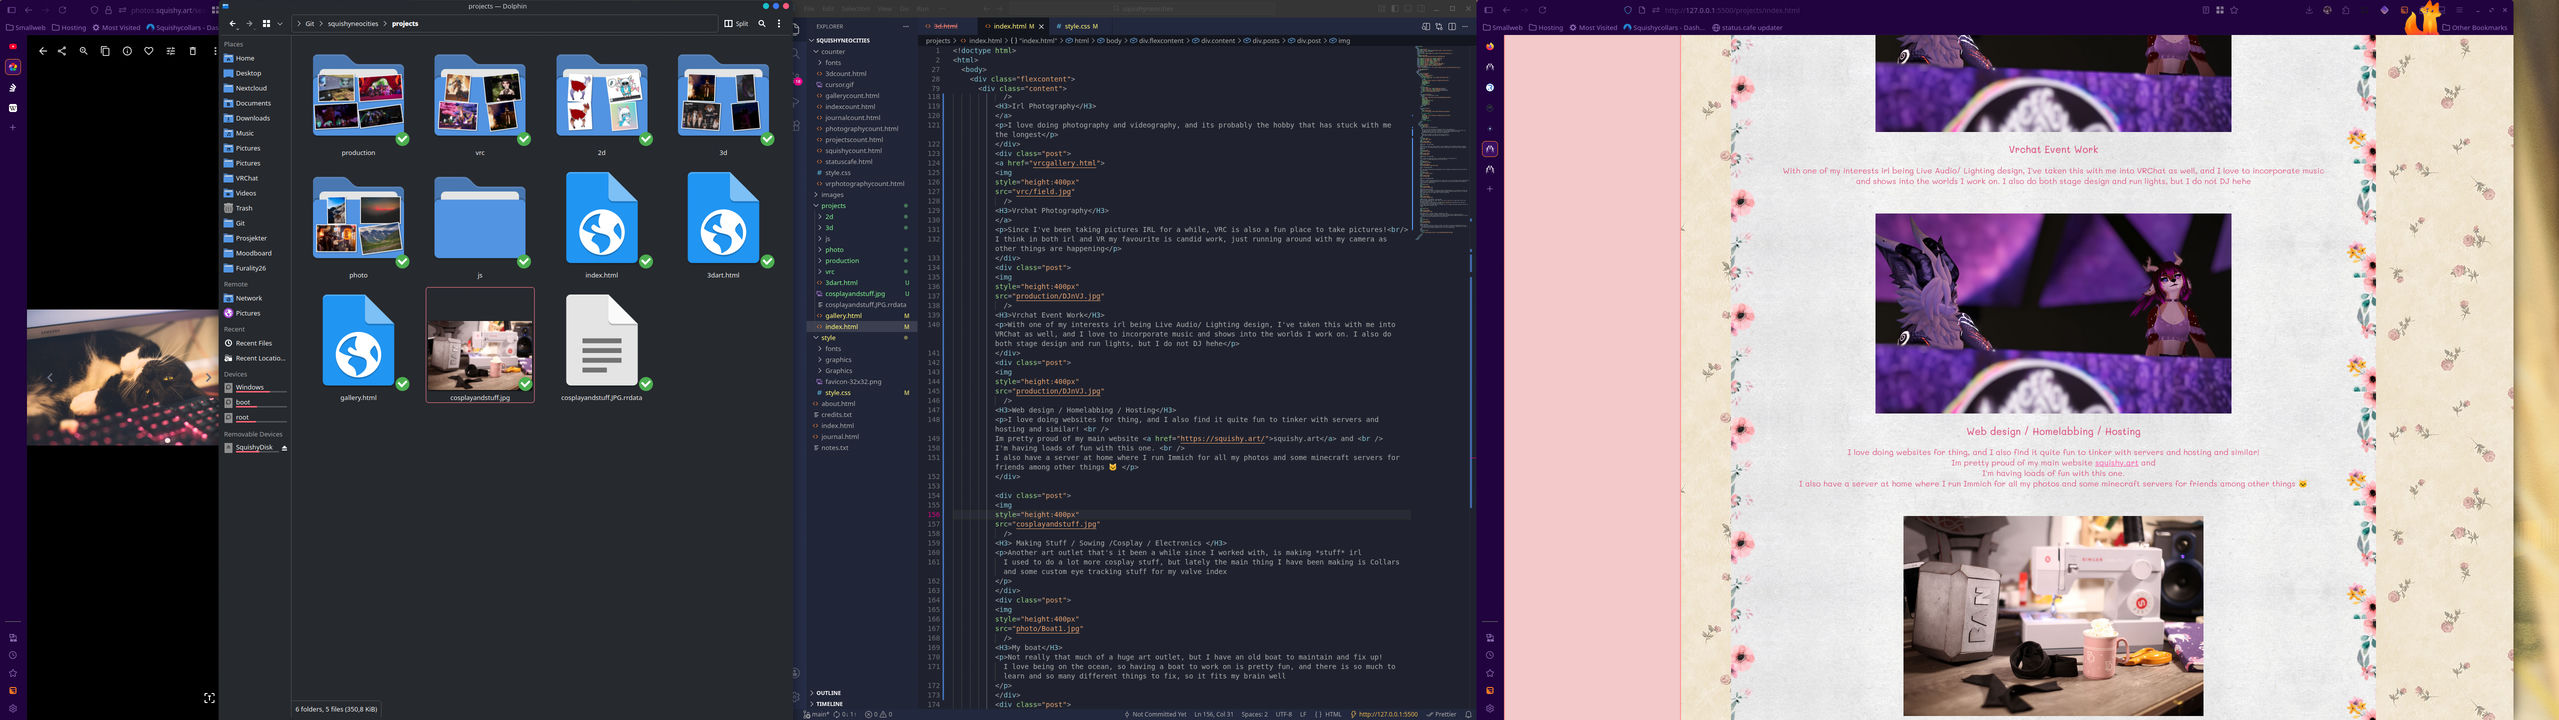Image resolution: width=2559 pixels, height=720 pixels.
Task: Open Dolphin's three-dot hamburger menu
Action: pyautogui.click(x=779, y=24)
